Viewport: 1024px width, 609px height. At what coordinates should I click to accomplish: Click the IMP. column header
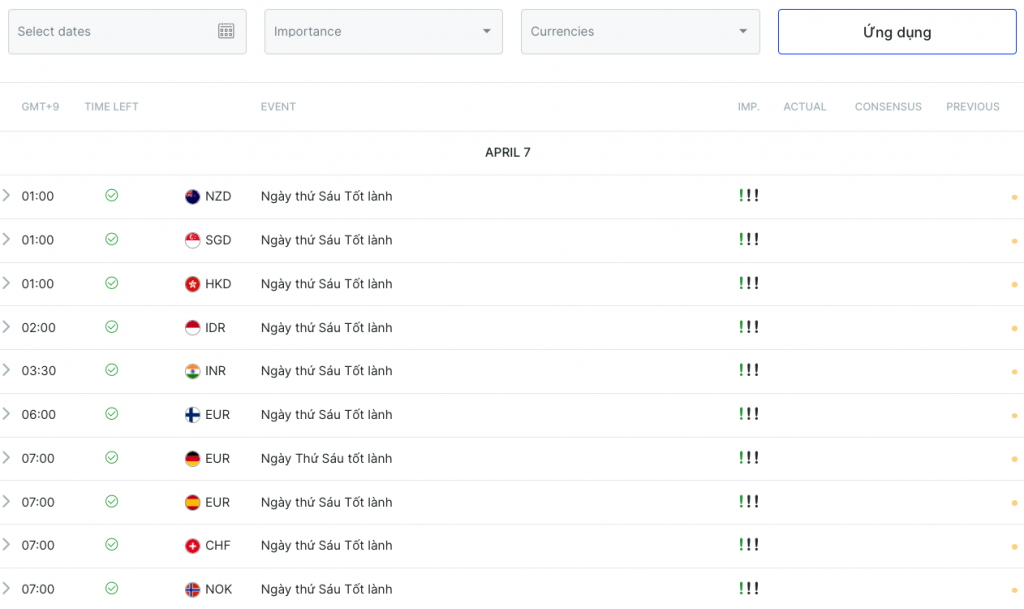(748, 106)
